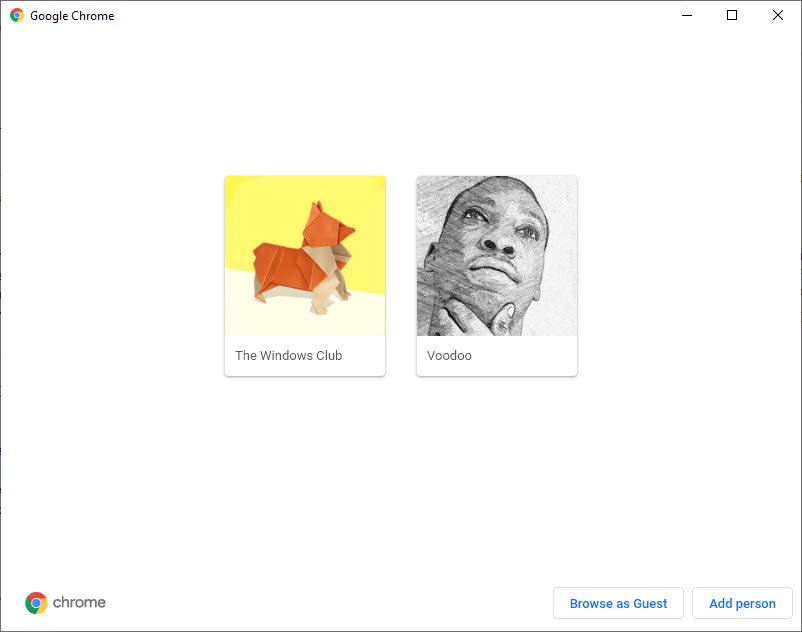The image size is (802, 632).
Task: Minimize the Google Chrome window
Action: pos(687,16)
